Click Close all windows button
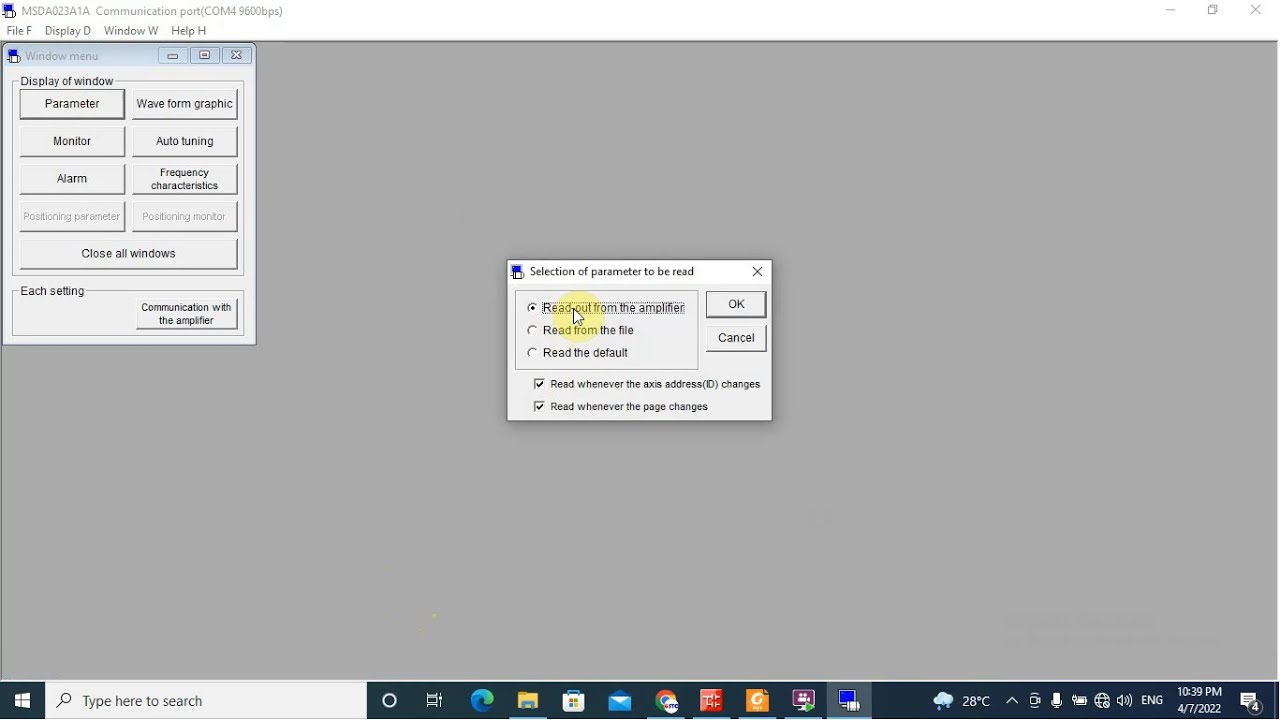 click(128, 254)
